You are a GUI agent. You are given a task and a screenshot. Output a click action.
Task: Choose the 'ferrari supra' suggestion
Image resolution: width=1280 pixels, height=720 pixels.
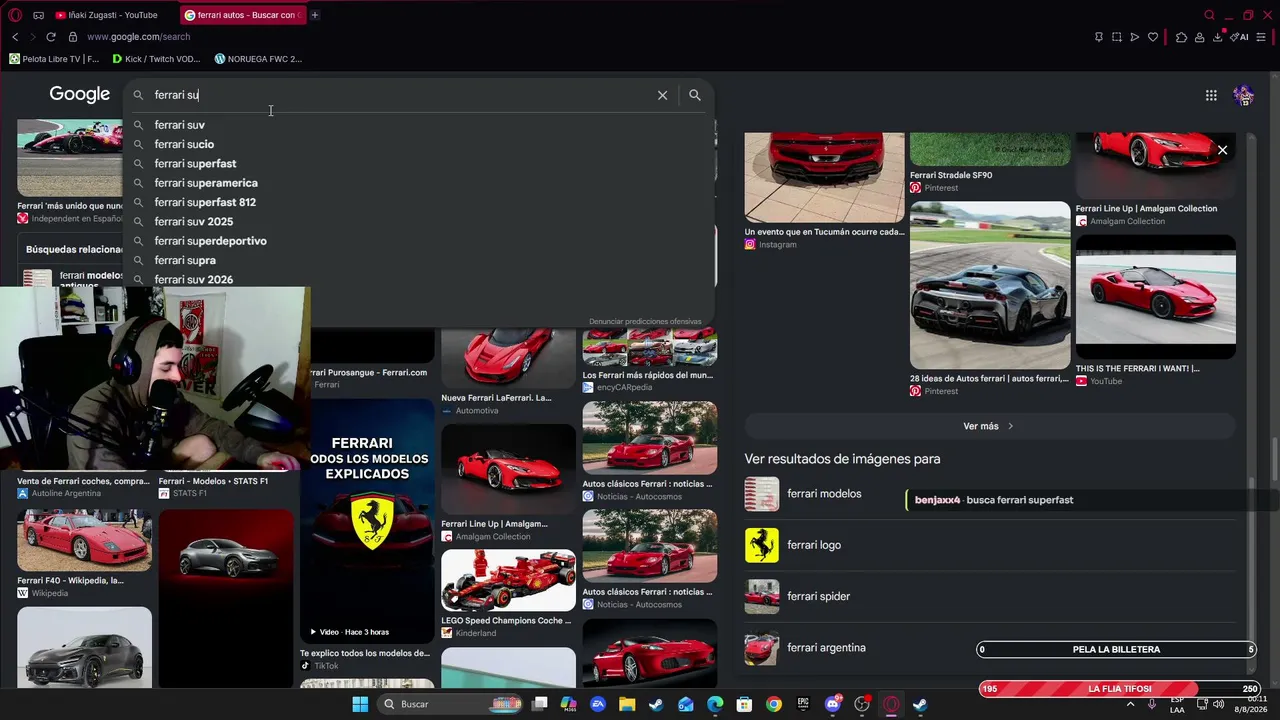418,260
